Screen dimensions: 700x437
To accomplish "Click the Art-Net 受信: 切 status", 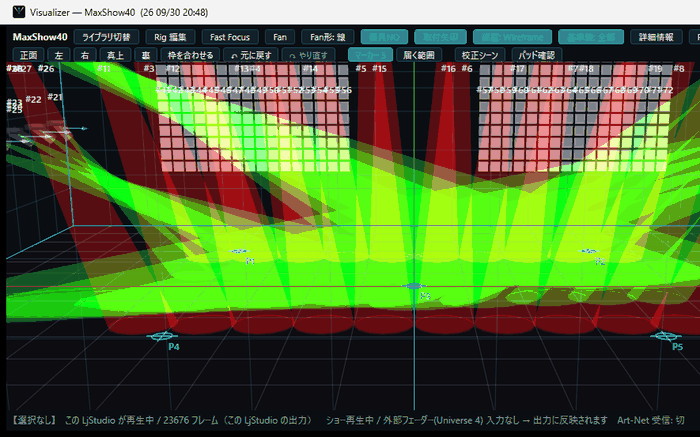I will (x=651, y=420).
